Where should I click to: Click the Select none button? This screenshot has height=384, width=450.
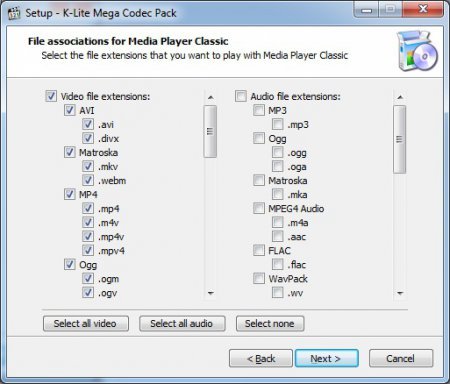[x=270, y=323]
